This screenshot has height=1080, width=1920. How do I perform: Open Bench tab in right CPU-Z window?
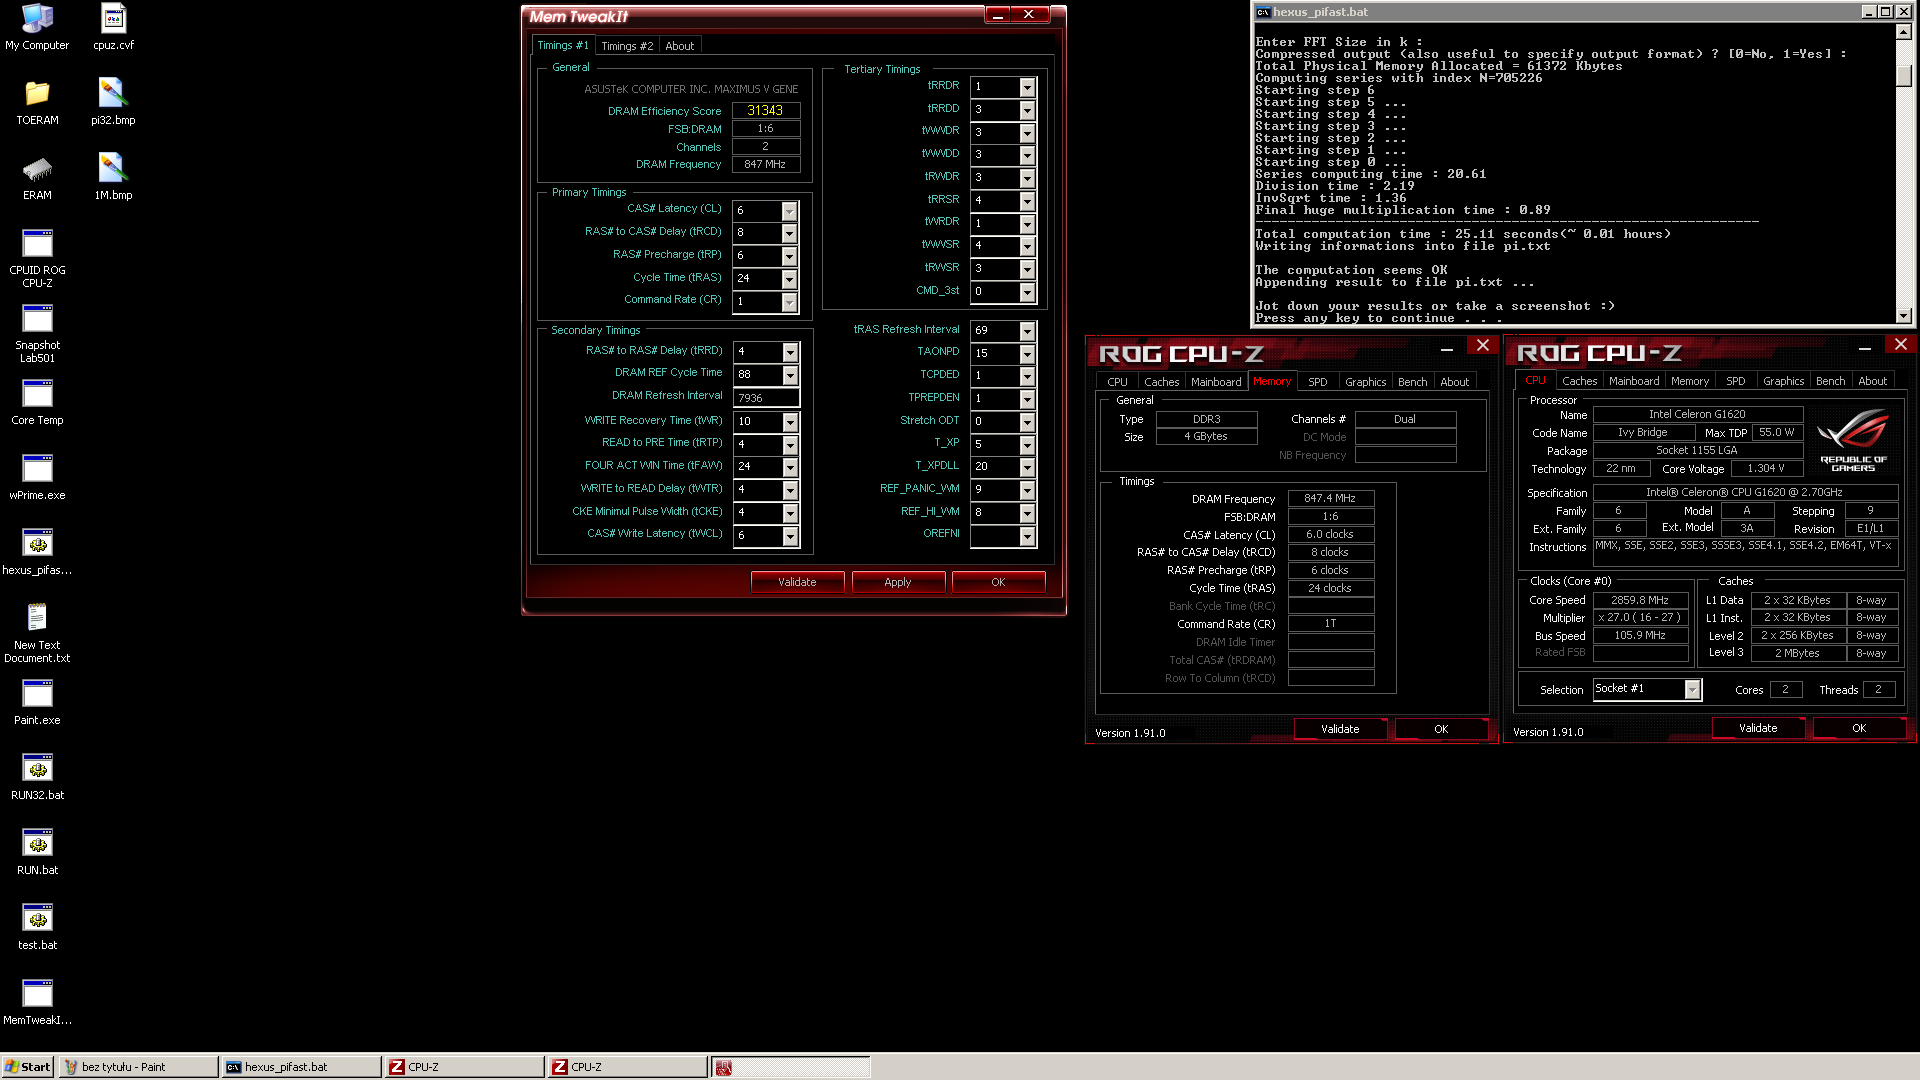pos(1831,381)
